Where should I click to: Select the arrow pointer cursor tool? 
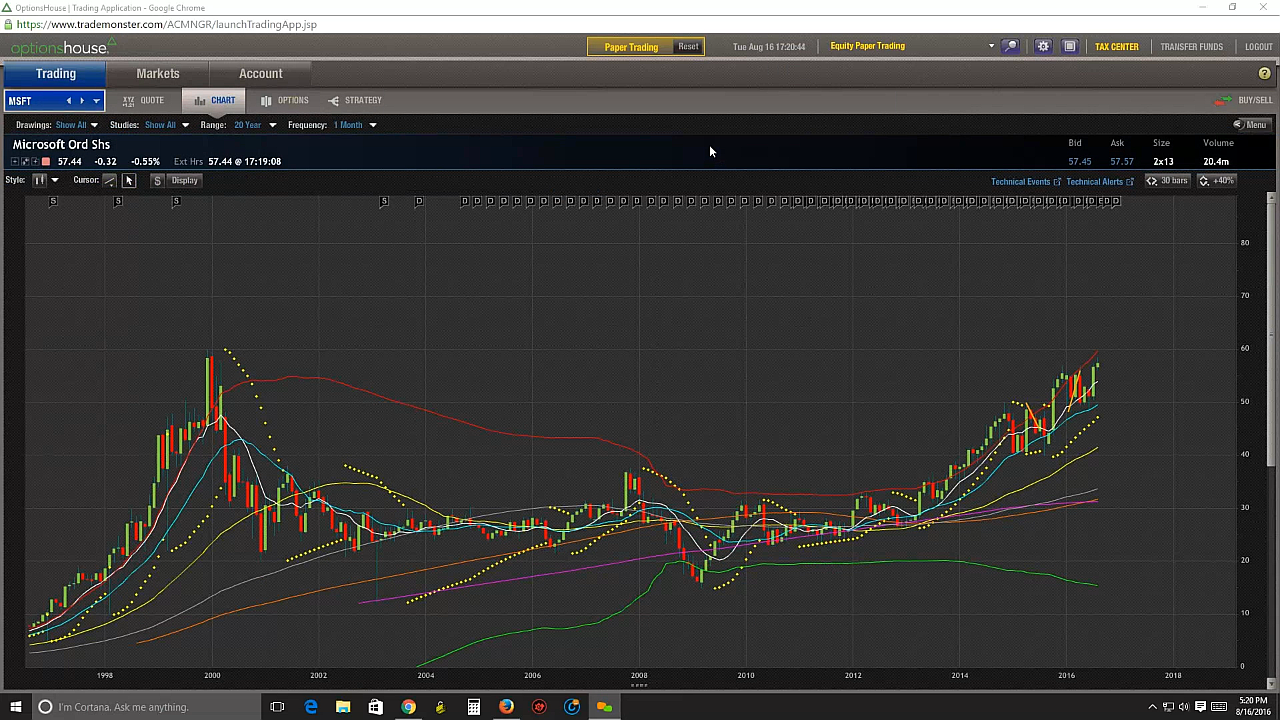(x=129, y=180)
